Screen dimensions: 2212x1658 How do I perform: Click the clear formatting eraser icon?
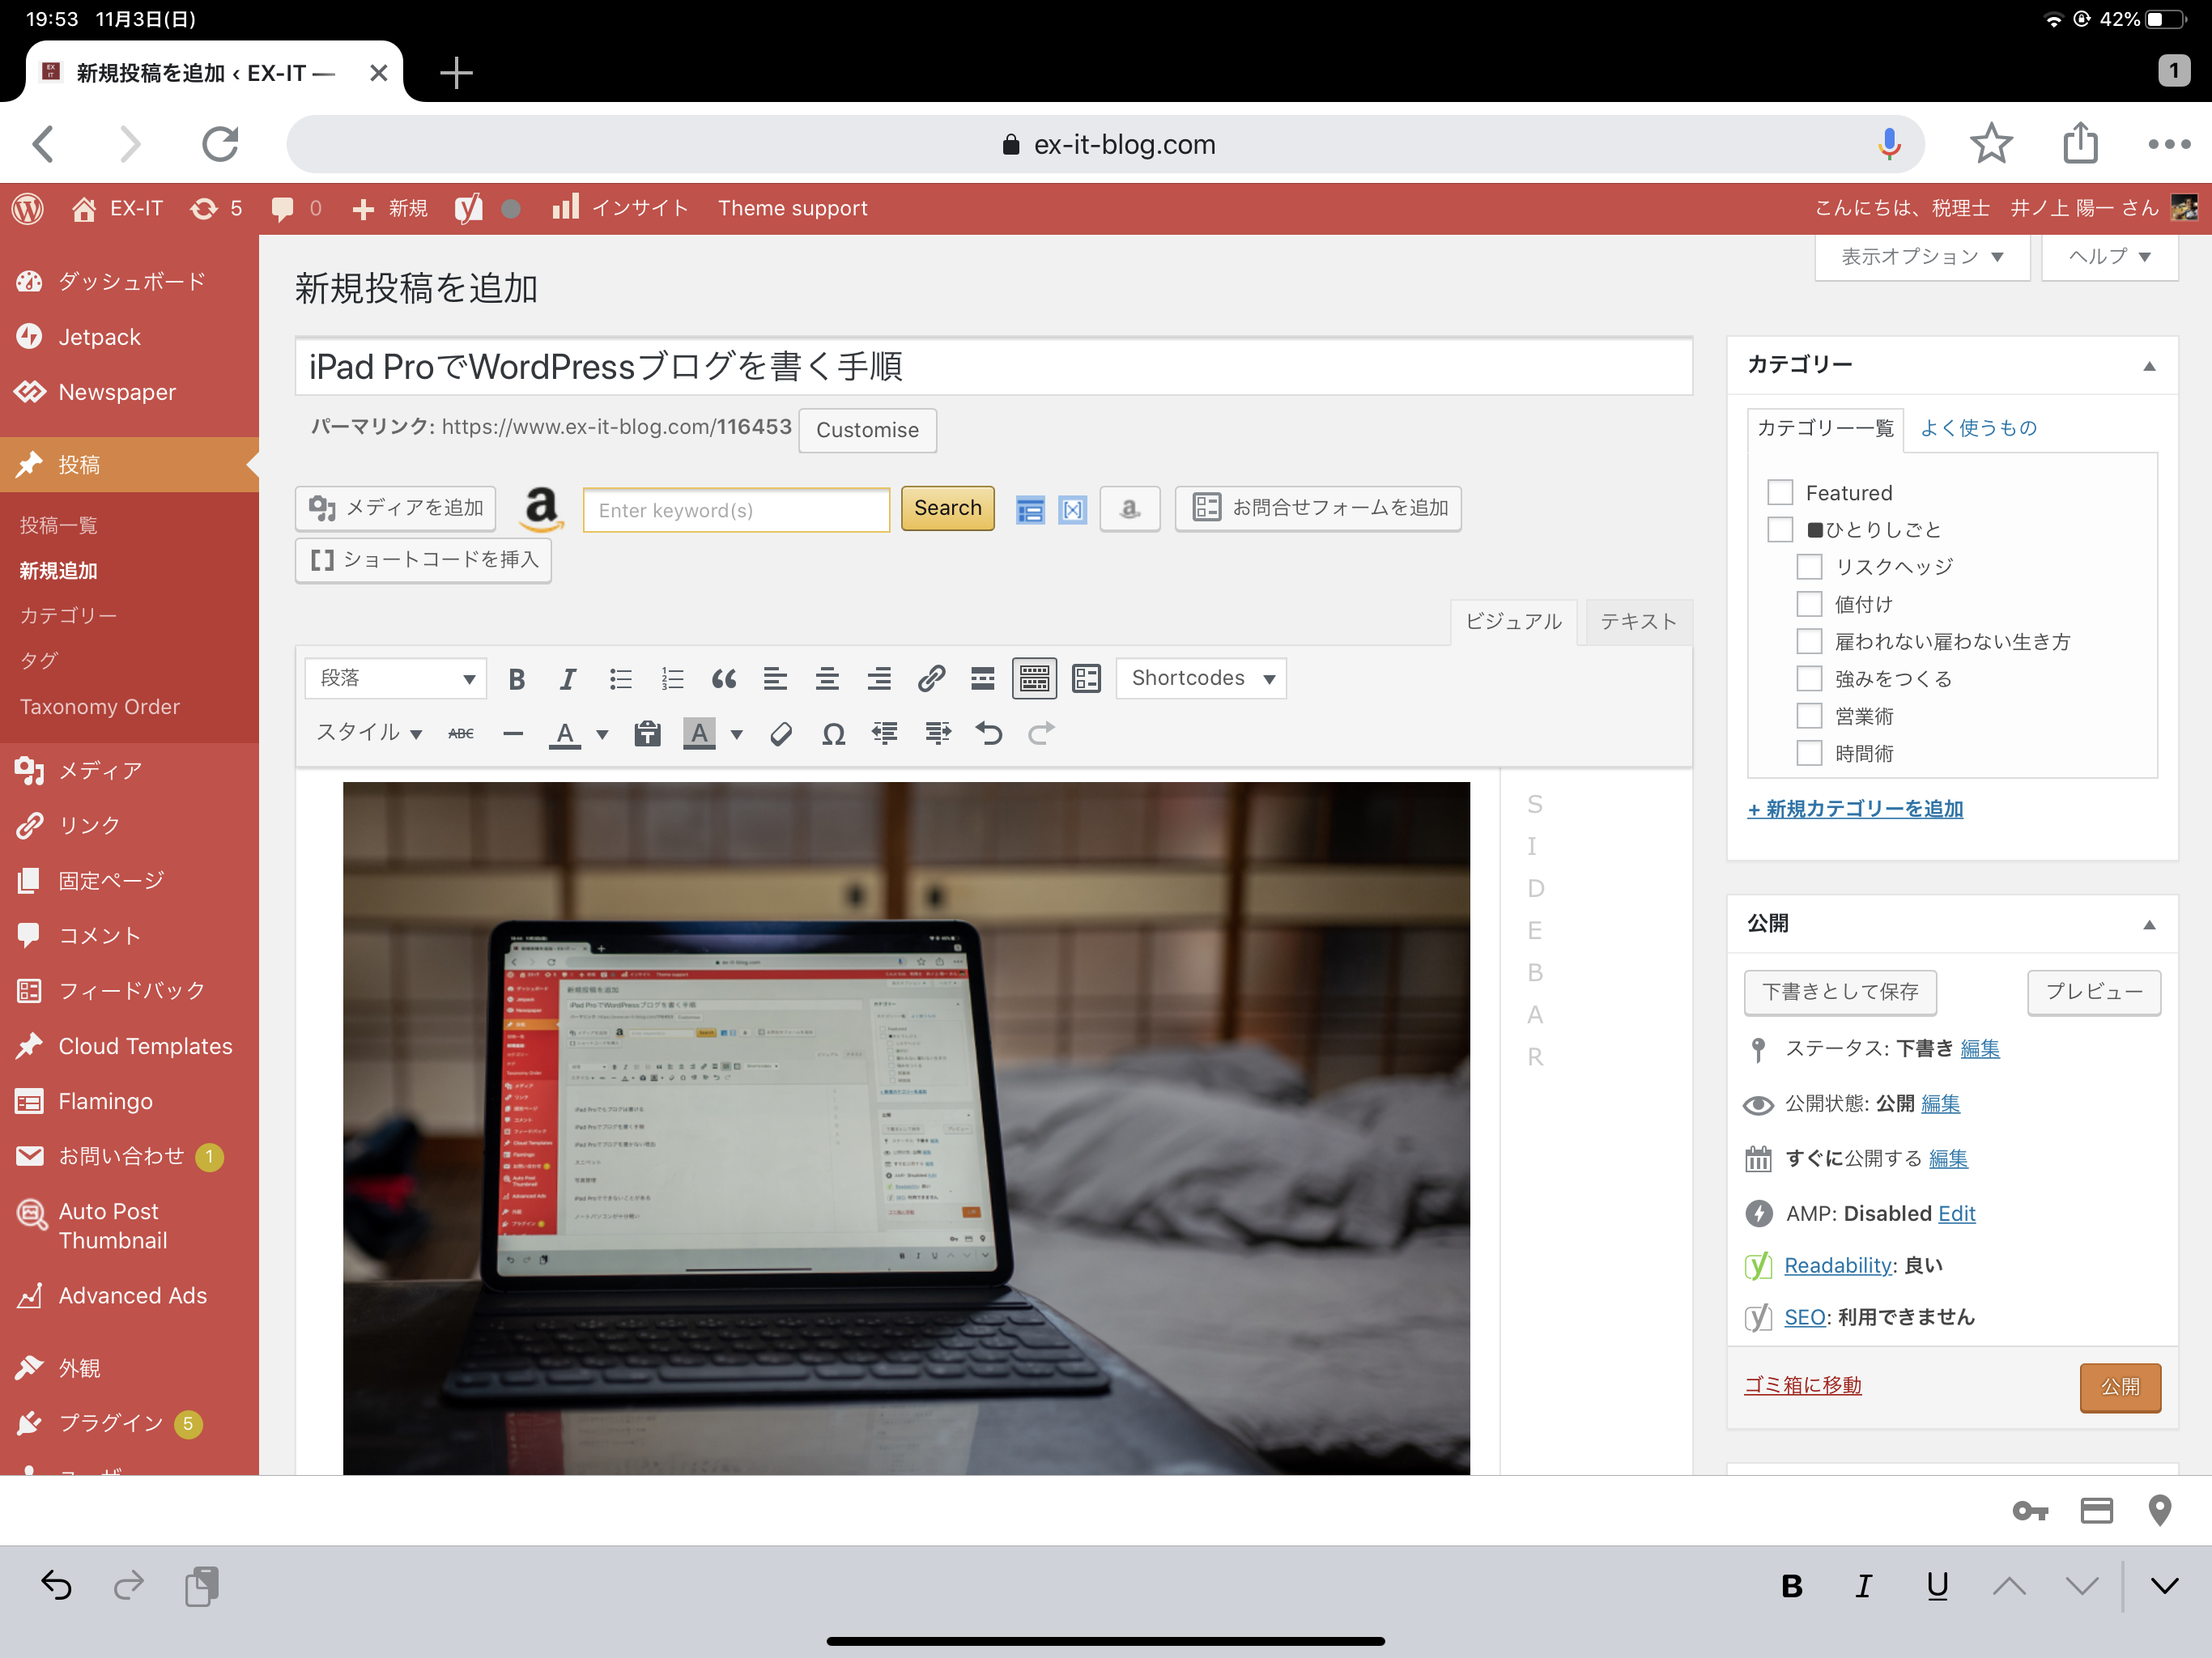[x=781, y=735]
